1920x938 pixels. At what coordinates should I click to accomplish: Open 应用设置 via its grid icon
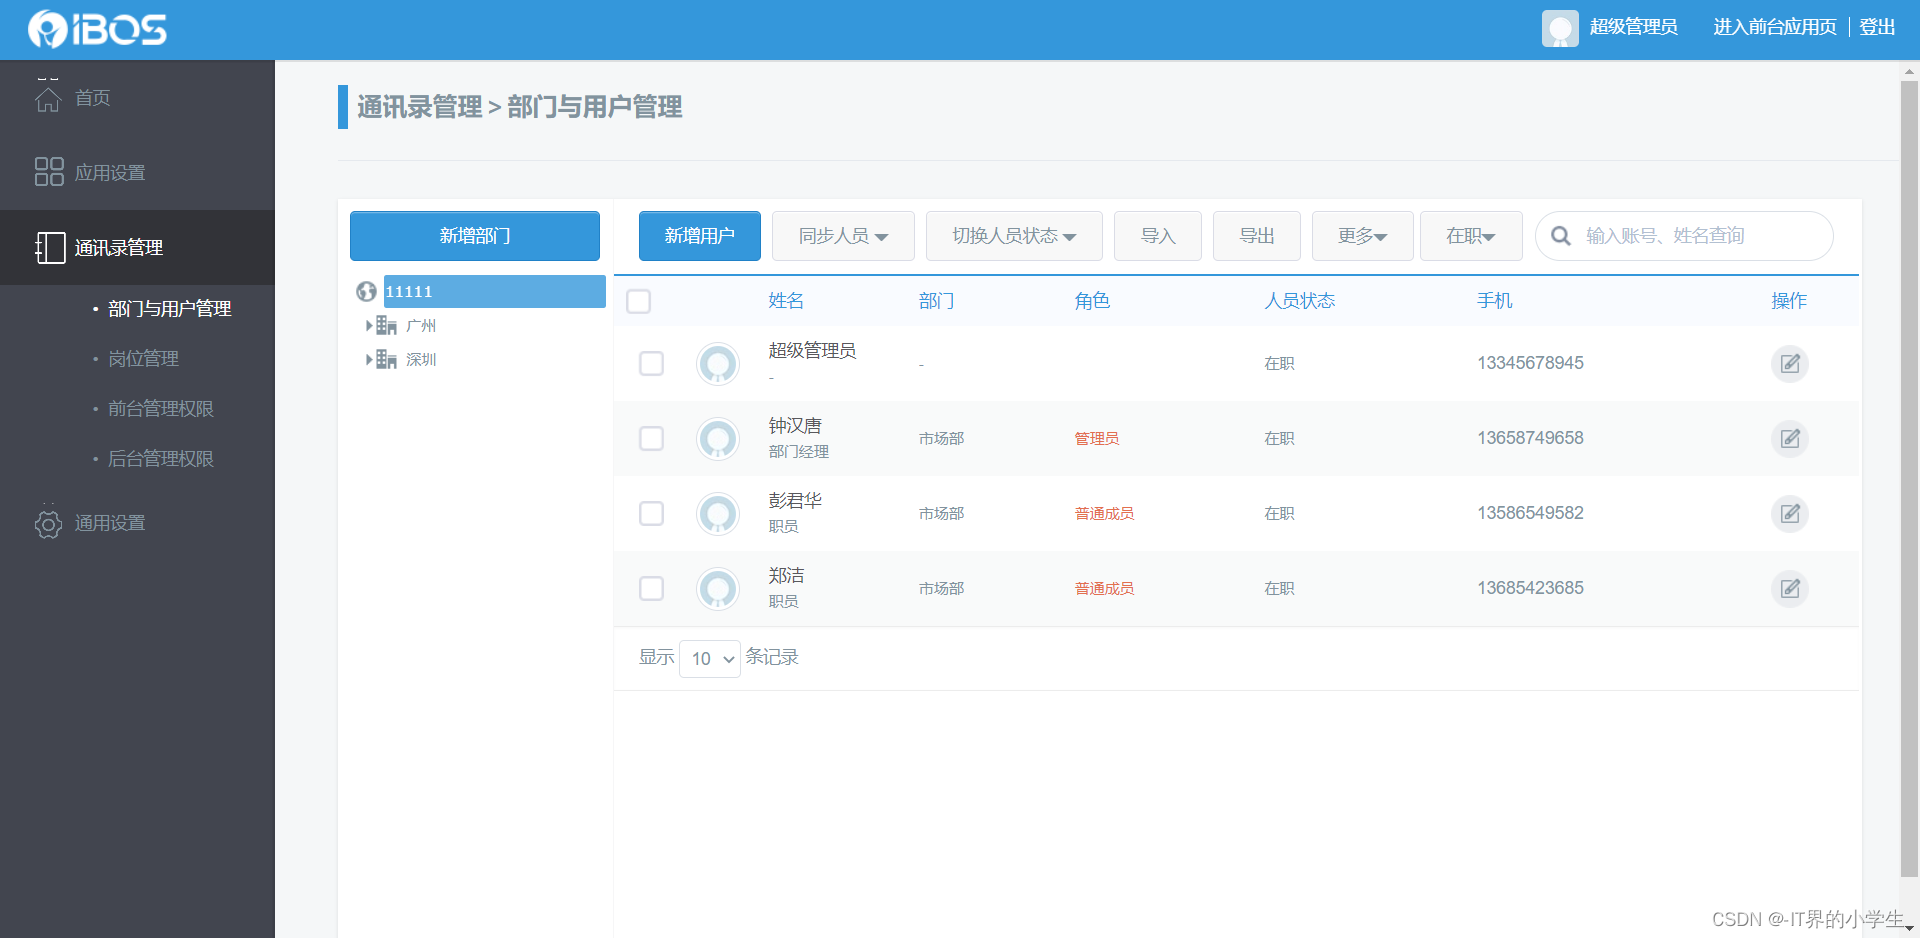(47, 171)
